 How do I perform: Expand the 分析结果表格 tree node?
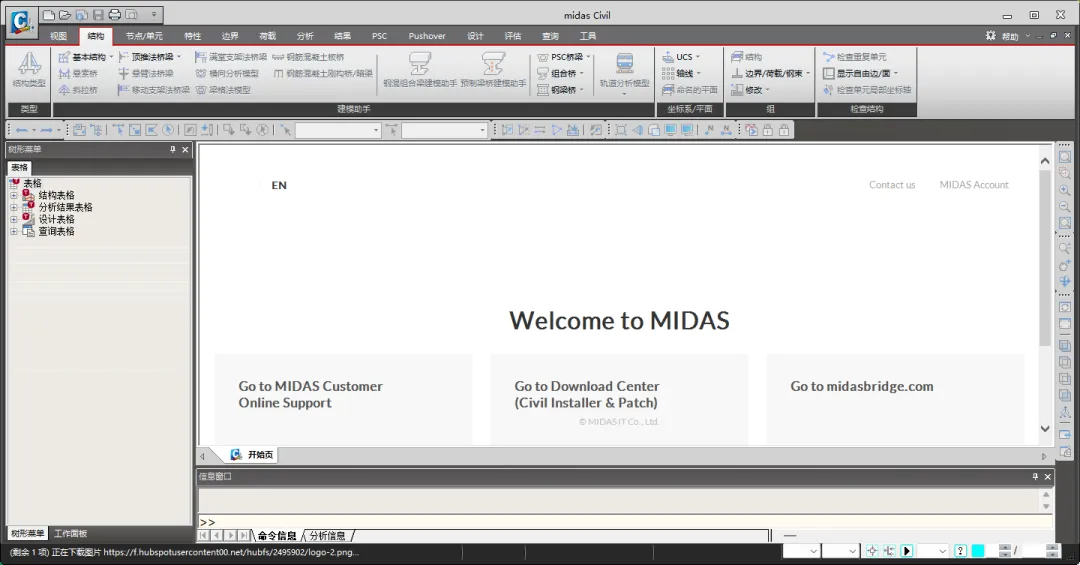click(x=13, y=207)
